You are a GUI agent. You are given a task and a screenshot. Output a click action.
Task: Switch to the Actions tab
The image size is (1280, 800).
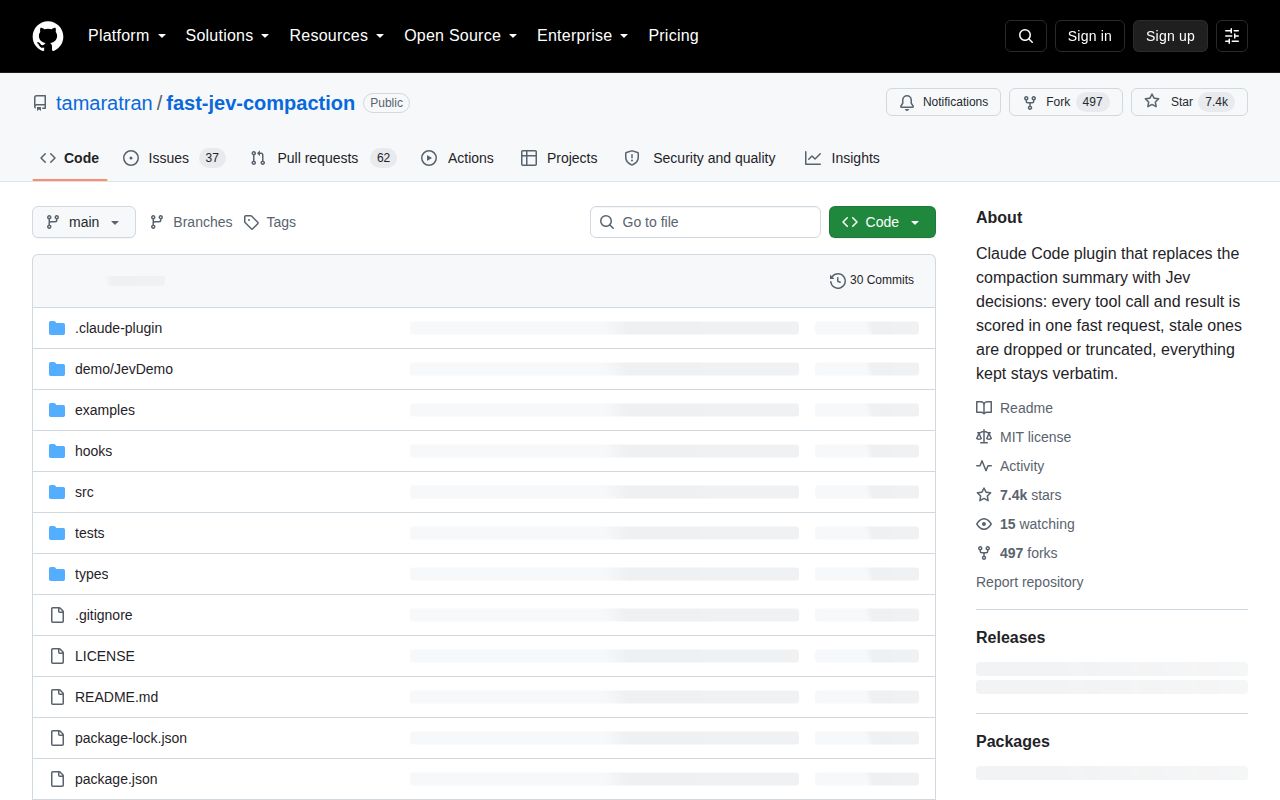(x=457, y=158)
